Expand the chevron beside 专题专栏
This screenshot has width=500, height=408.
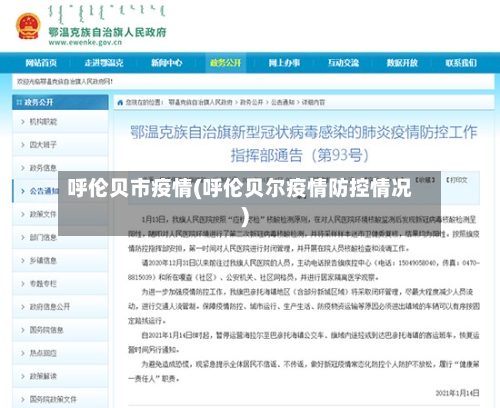[23, 284]
